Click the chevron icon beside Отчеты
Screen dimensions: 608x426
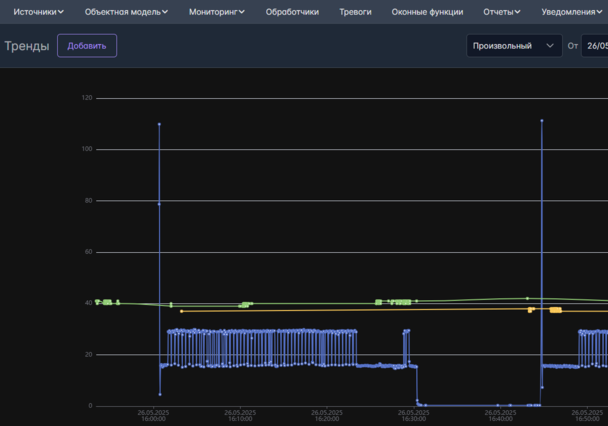[517, 12]
